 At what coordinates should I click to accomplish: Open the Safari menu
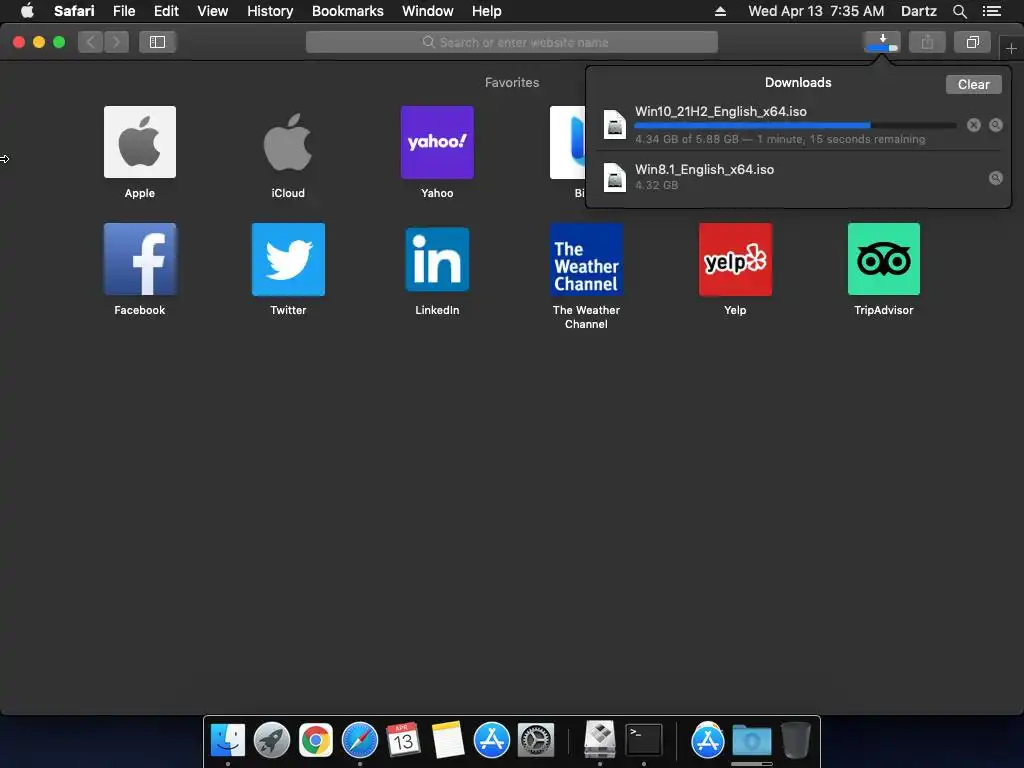[x=74, y=11]
